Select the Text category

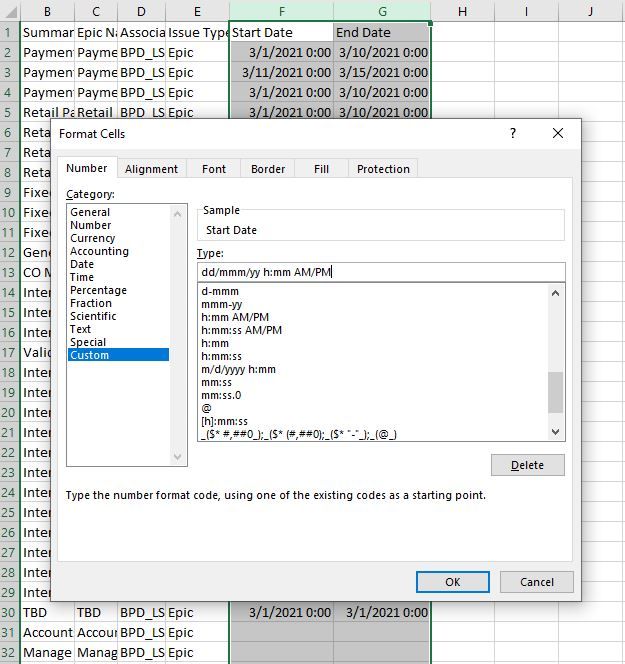119,329
